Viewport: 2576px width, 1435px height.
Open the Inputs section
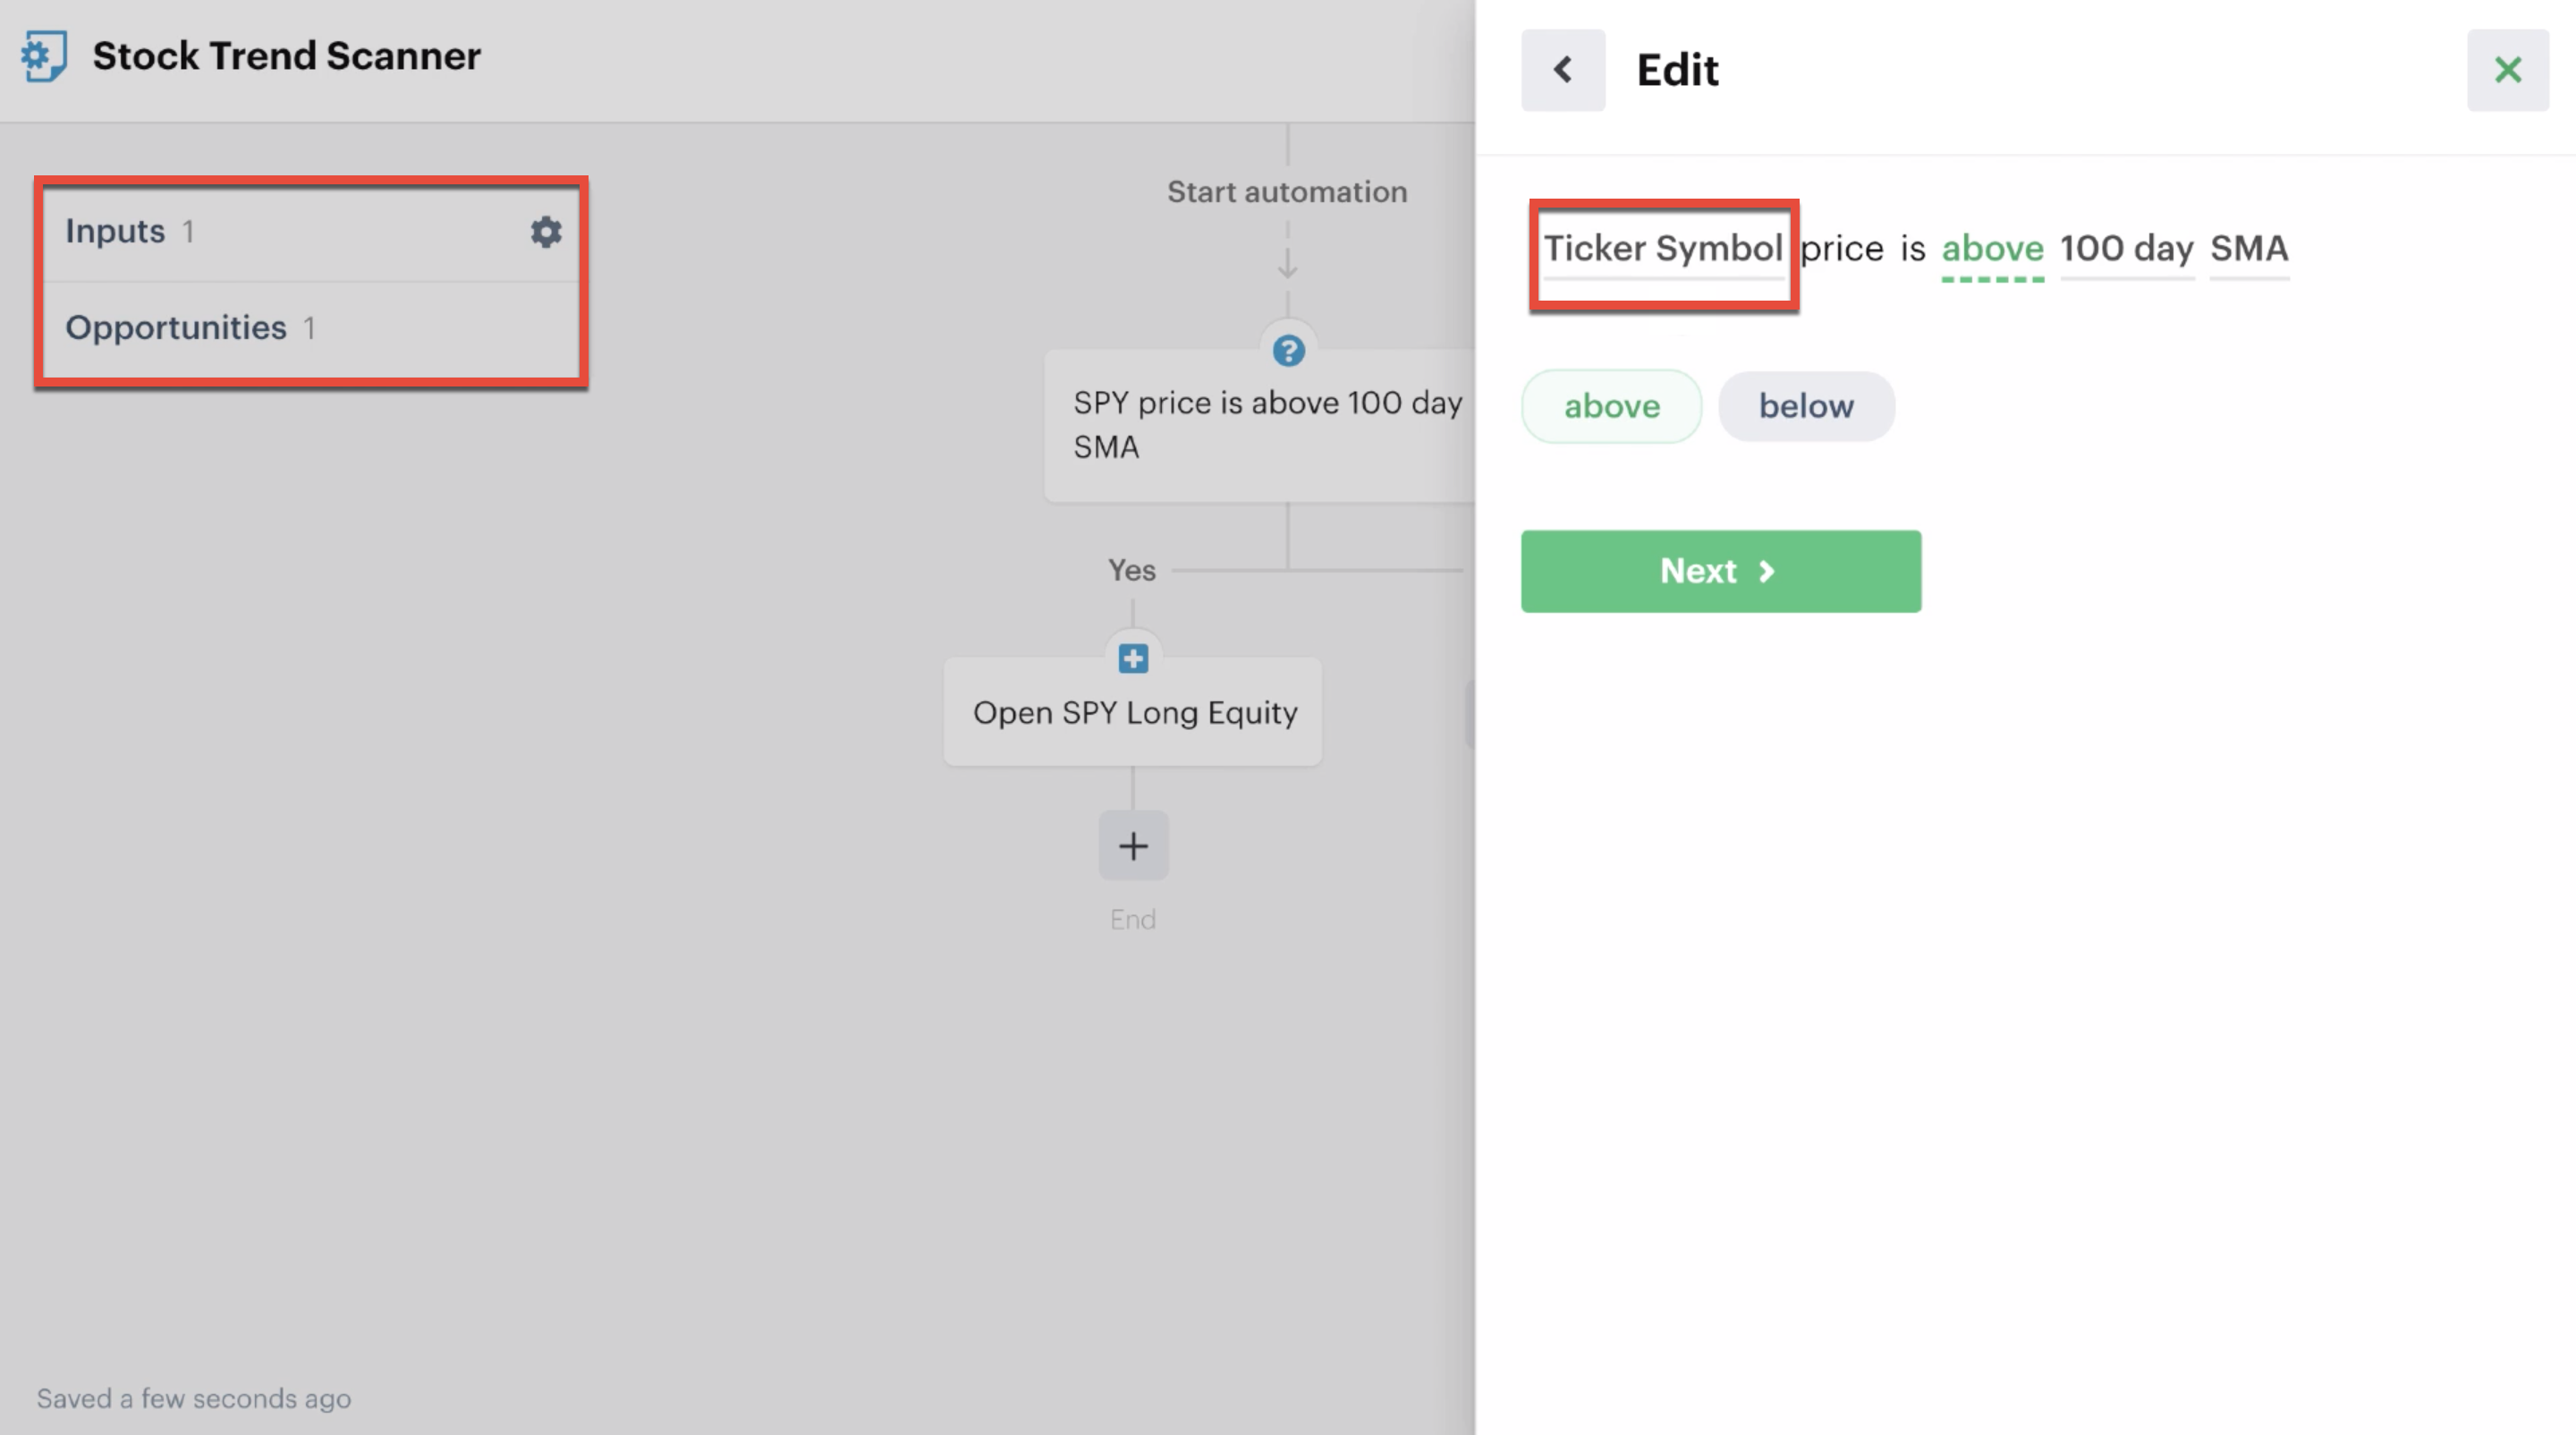coord(310,232)
